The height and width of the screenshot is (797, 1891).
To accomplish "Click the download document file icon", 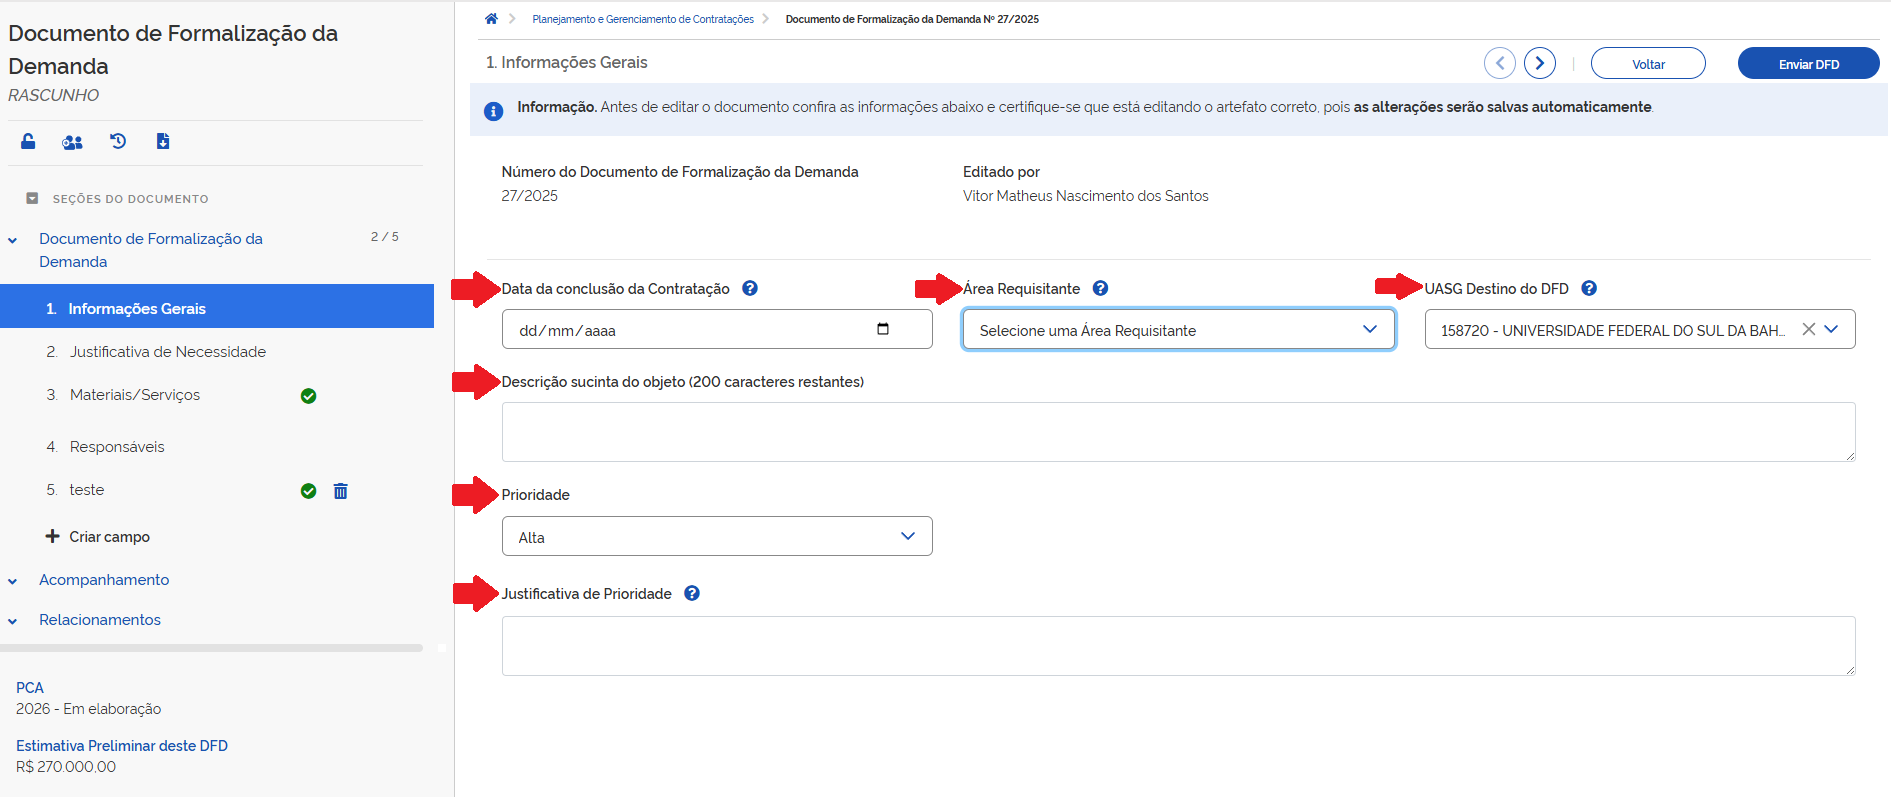I will click(163, 142).
